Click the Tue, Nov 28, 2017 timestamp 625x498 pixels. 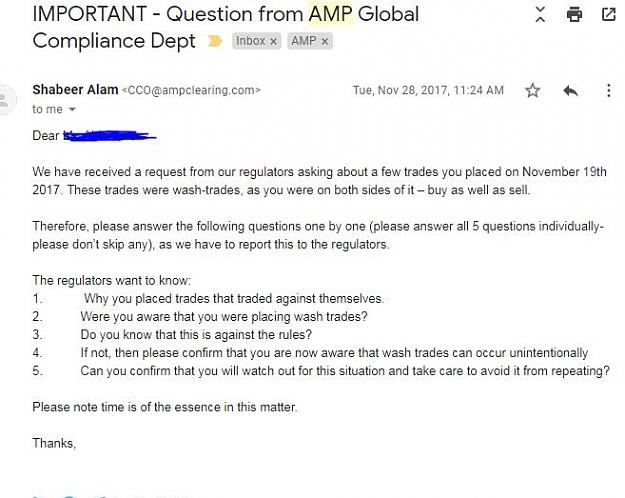(428, 91)
